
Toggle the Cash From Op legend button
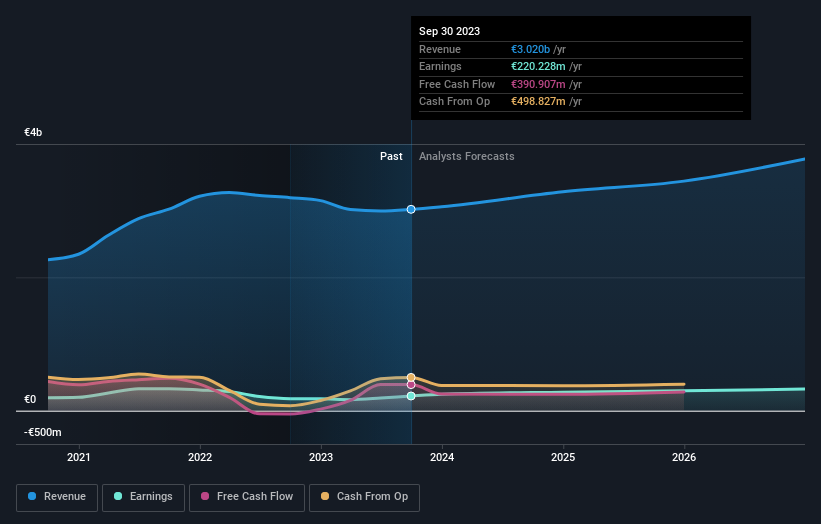coord(364,497)
